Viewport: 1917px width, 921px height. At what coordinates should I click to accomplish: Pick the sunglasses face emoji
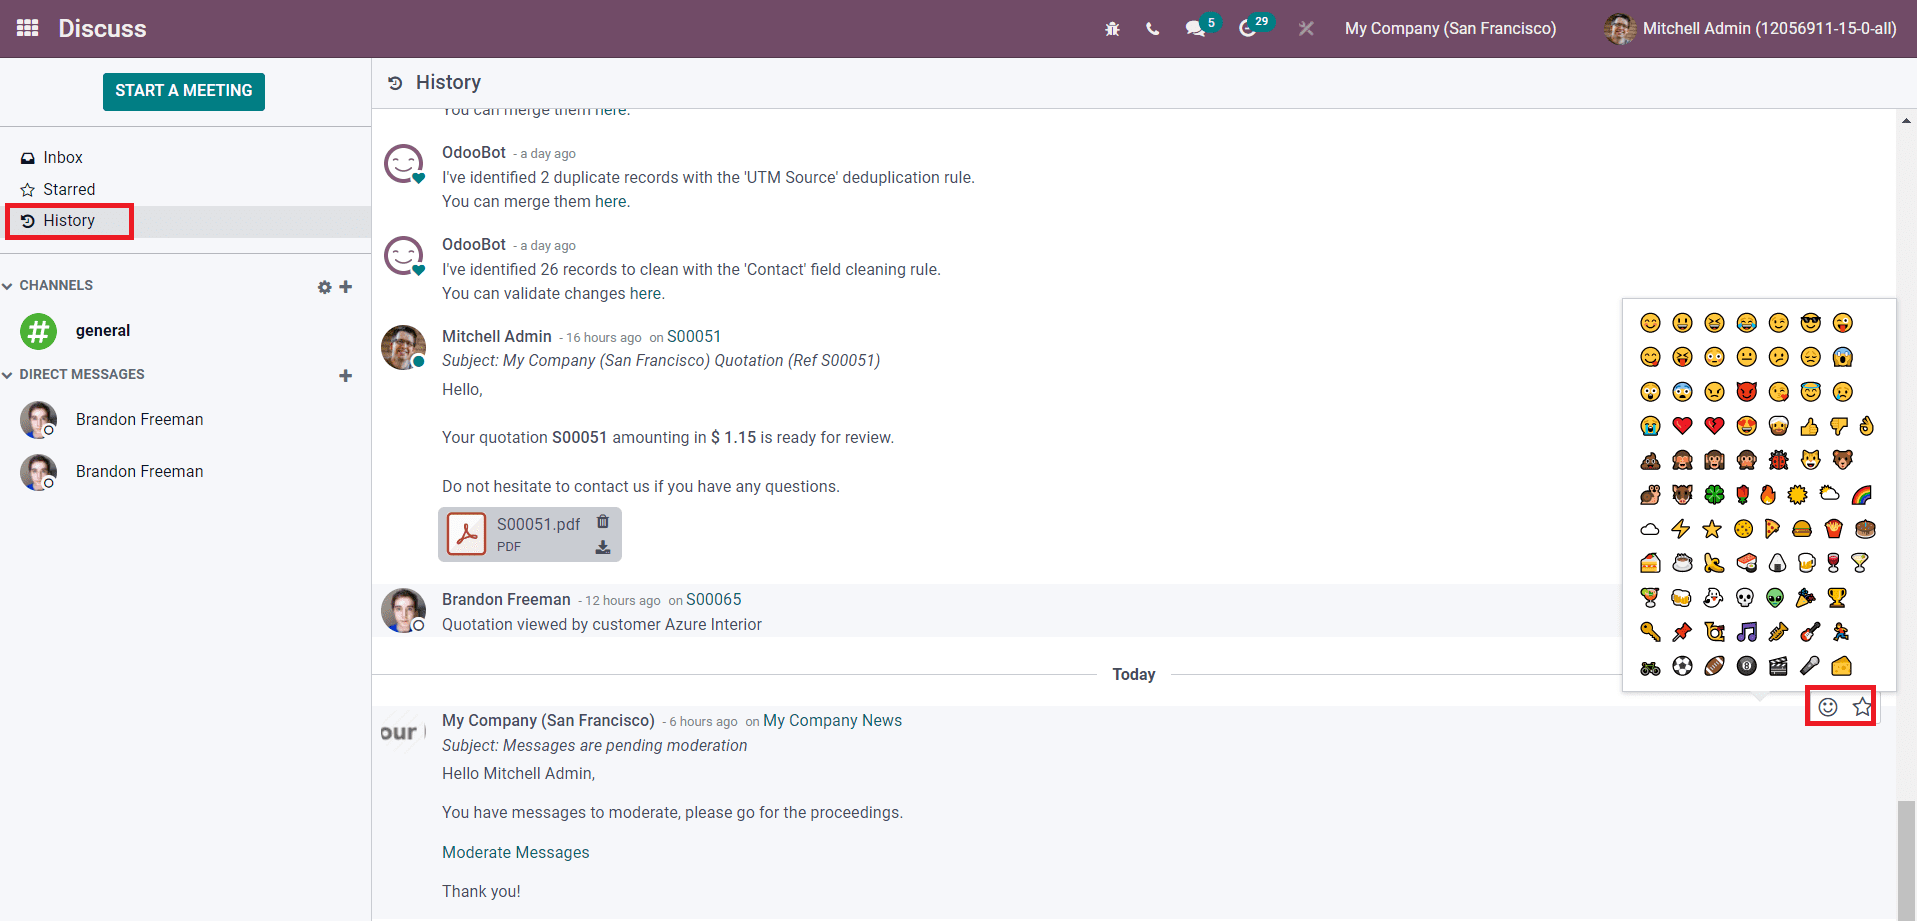(x=1811, y=323)
